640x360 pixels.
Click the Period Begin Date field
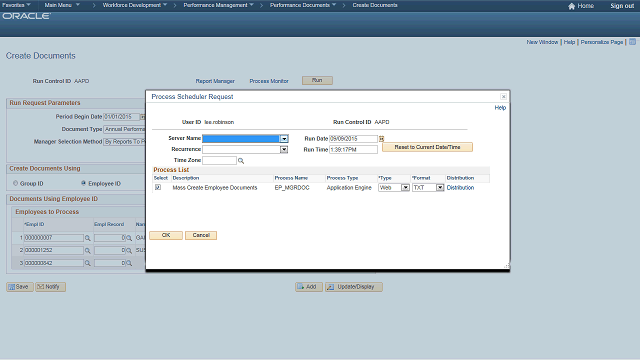tap(121, 117)
